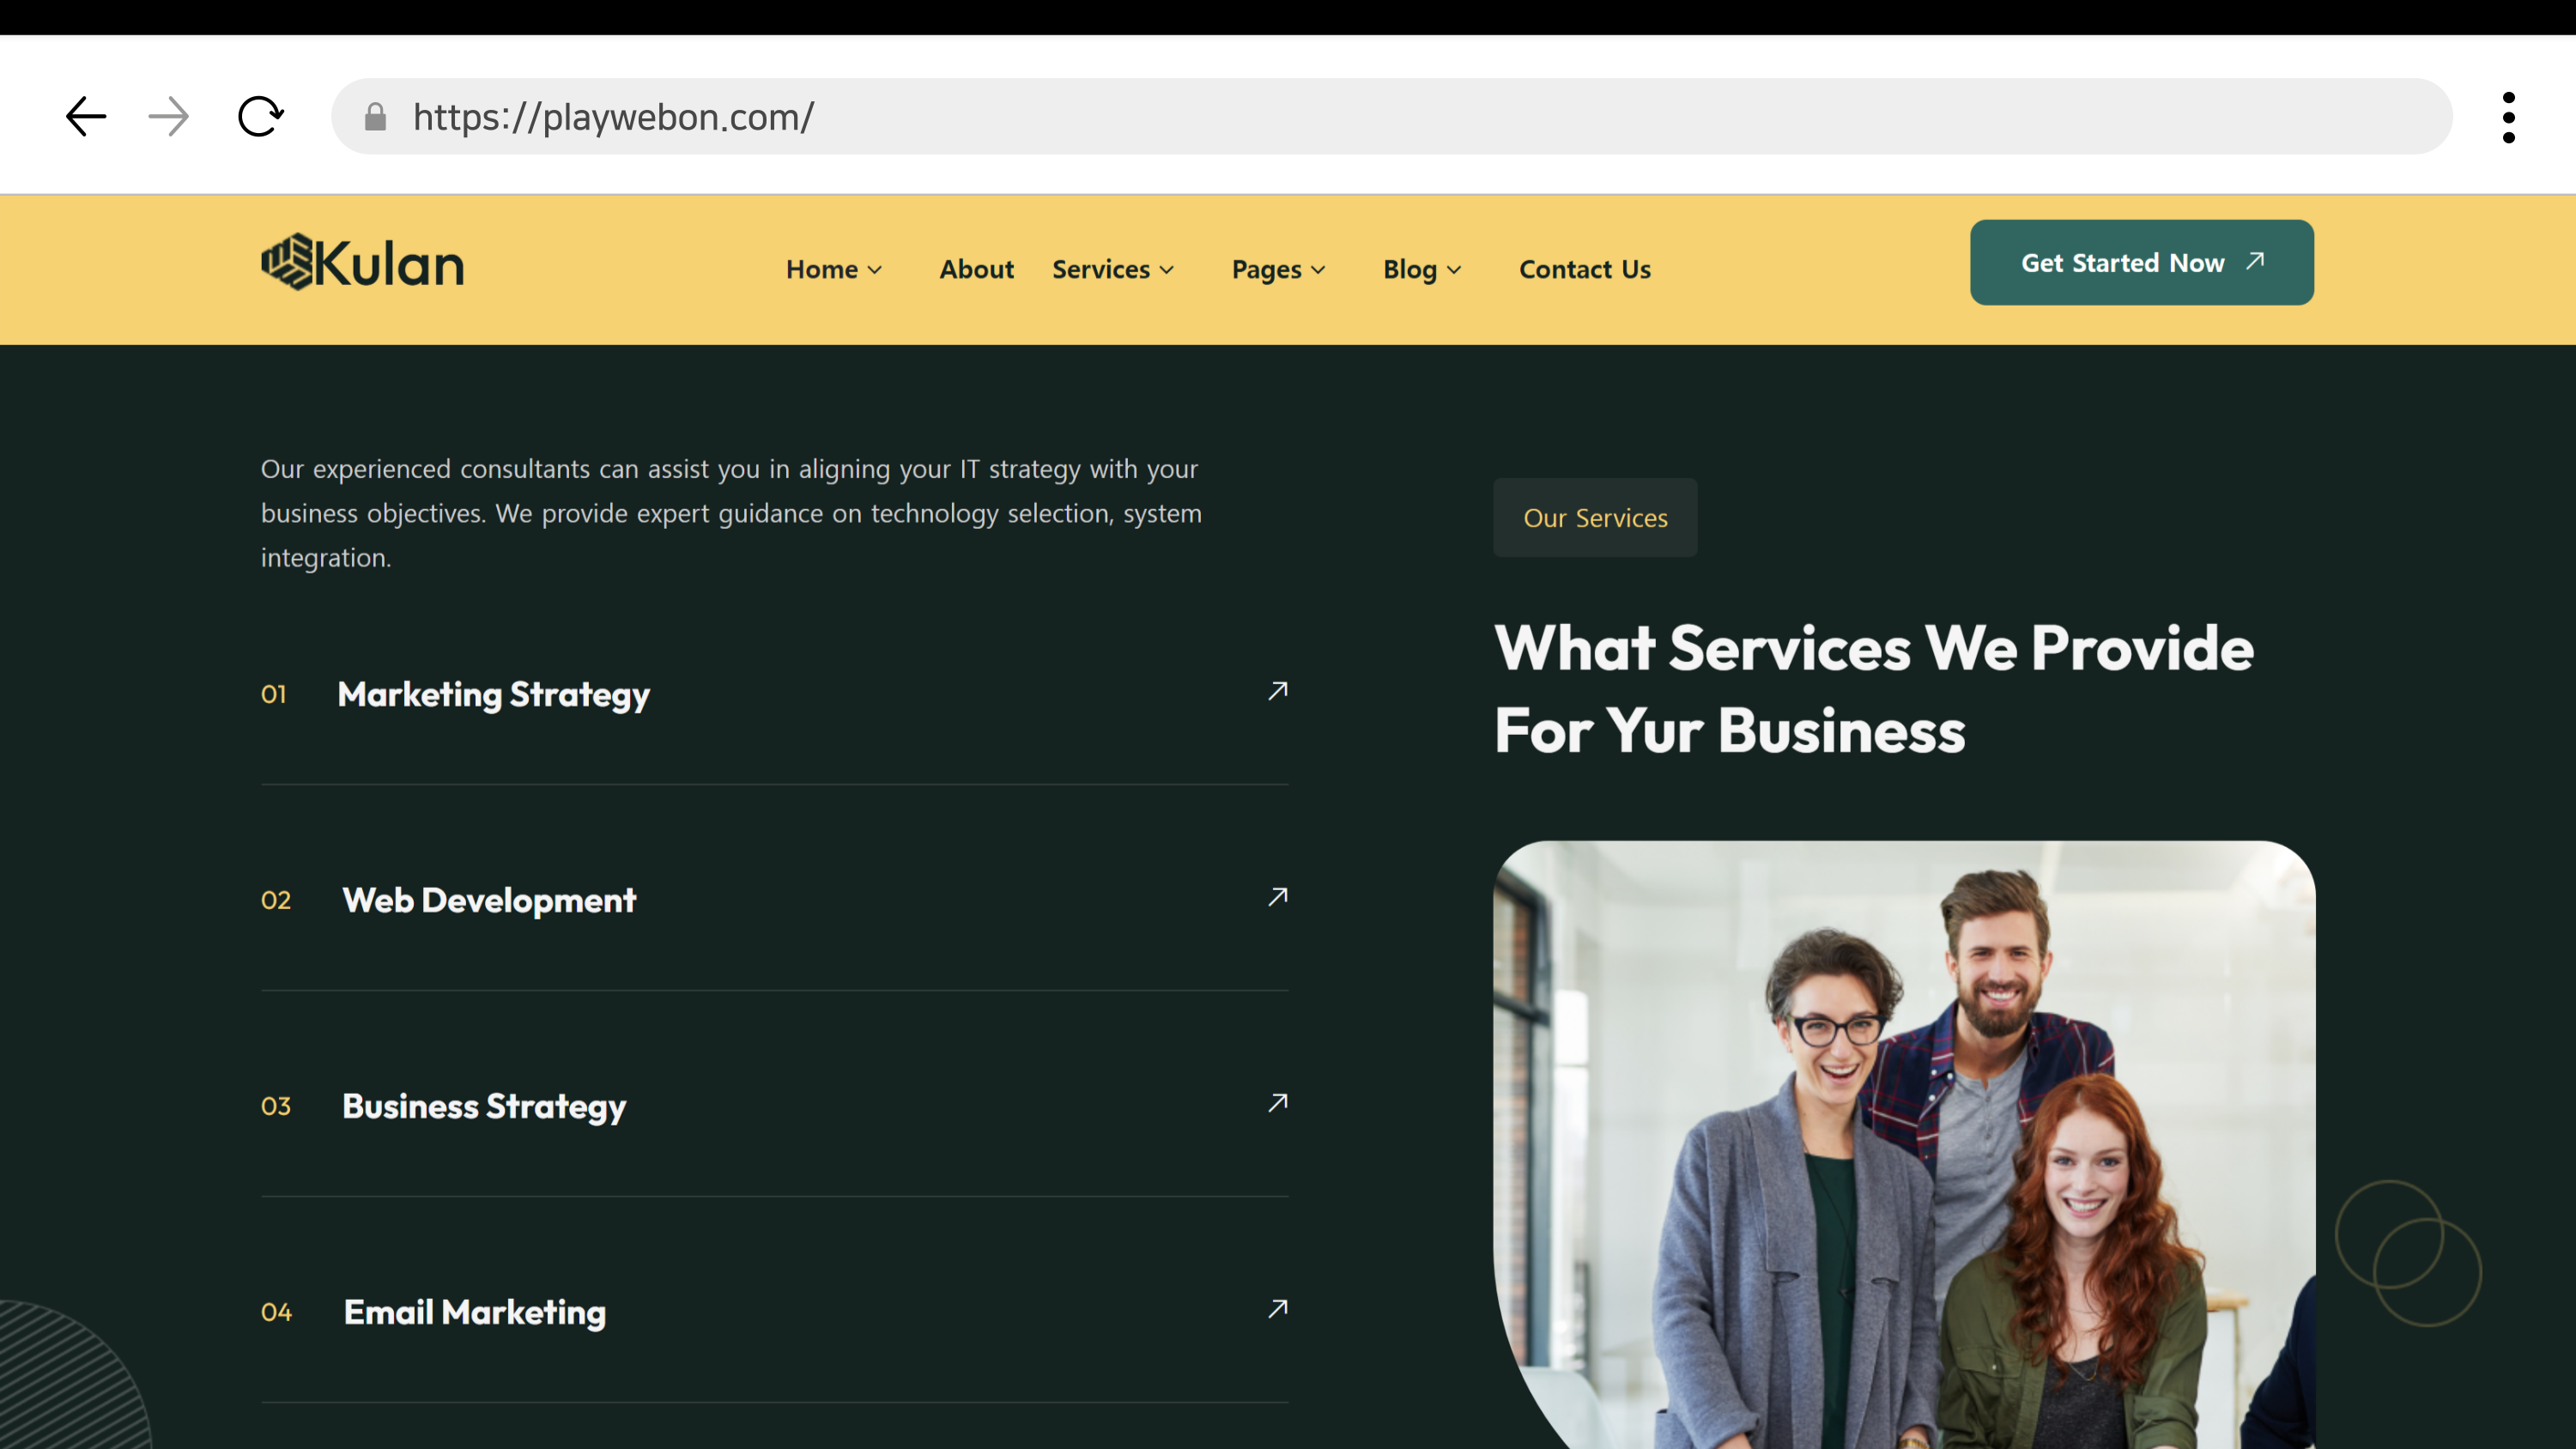This screenshot has width=2576, height=1449.
Task: Click the browser back arrow
Action: [86, 117]
